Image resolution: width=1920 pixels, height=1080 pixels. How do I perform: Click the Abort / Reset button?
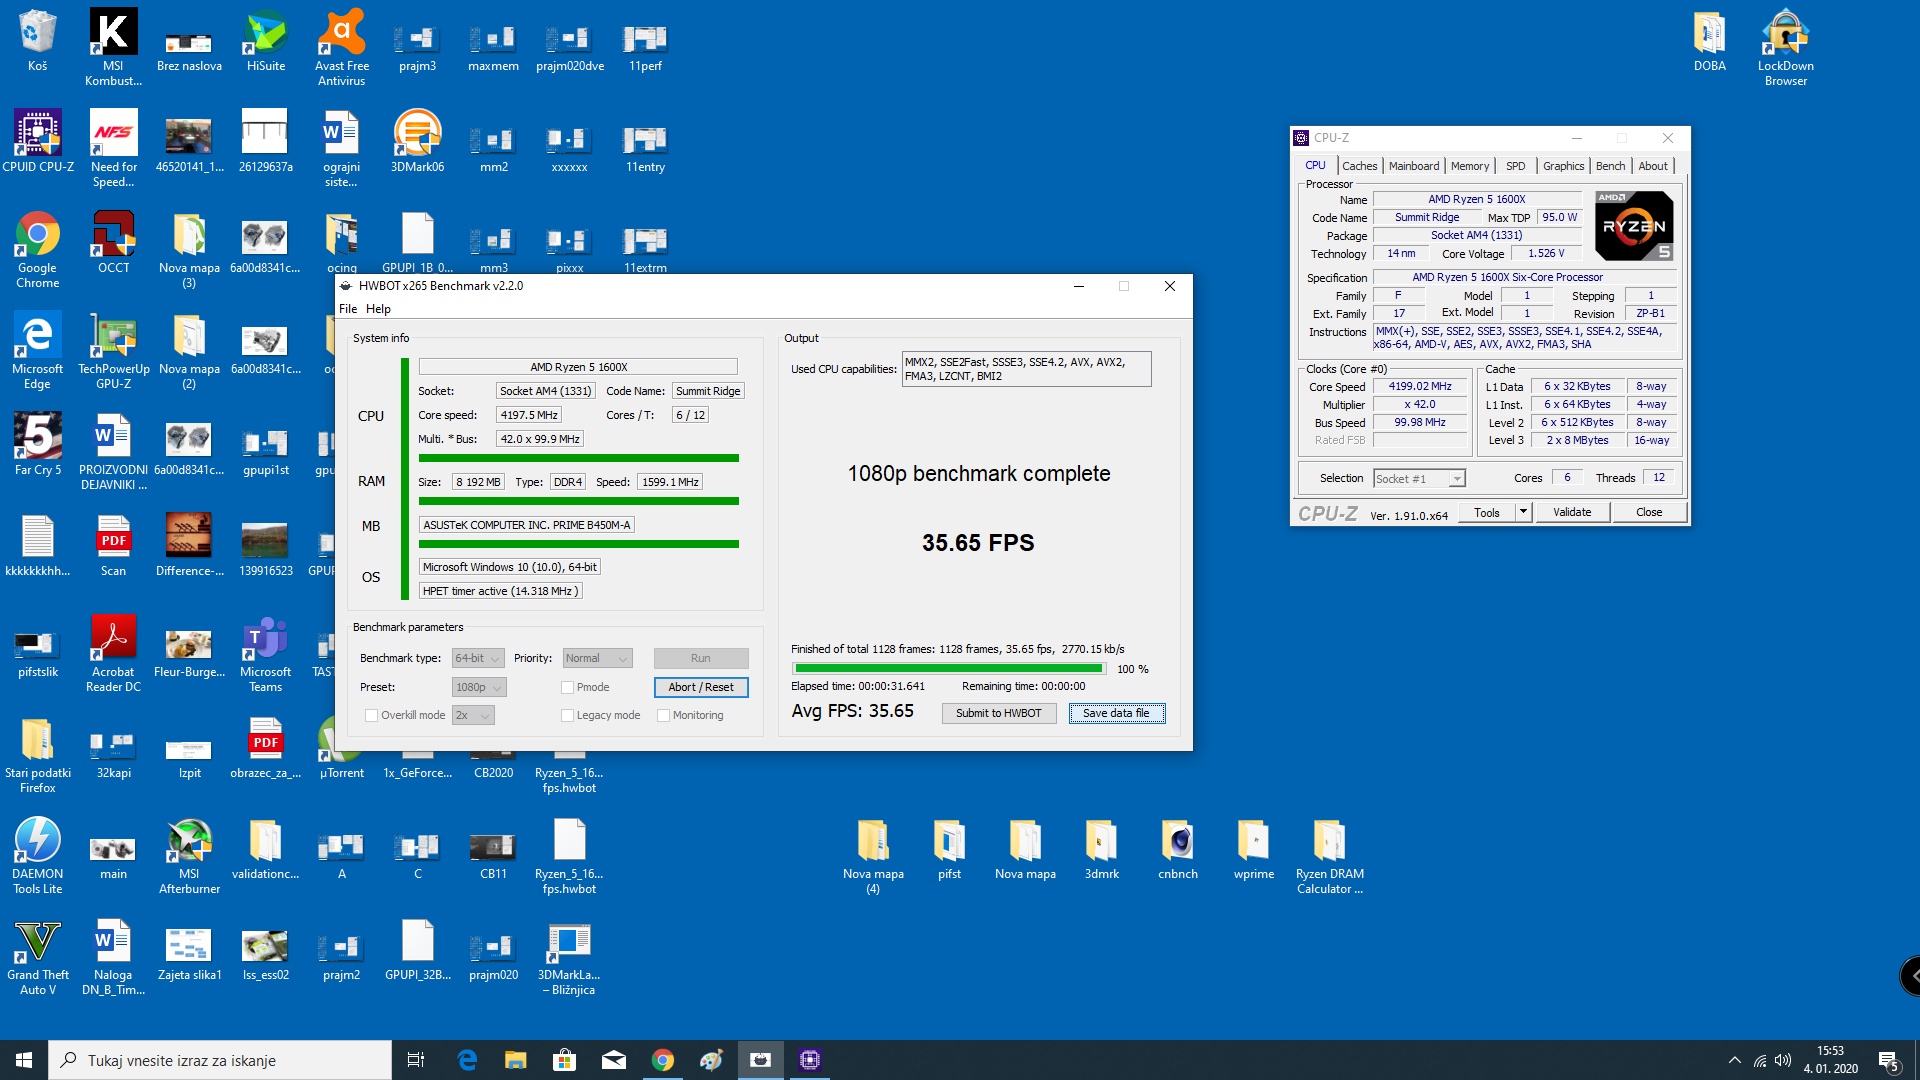pyautogui.click(x=701, y=687)
